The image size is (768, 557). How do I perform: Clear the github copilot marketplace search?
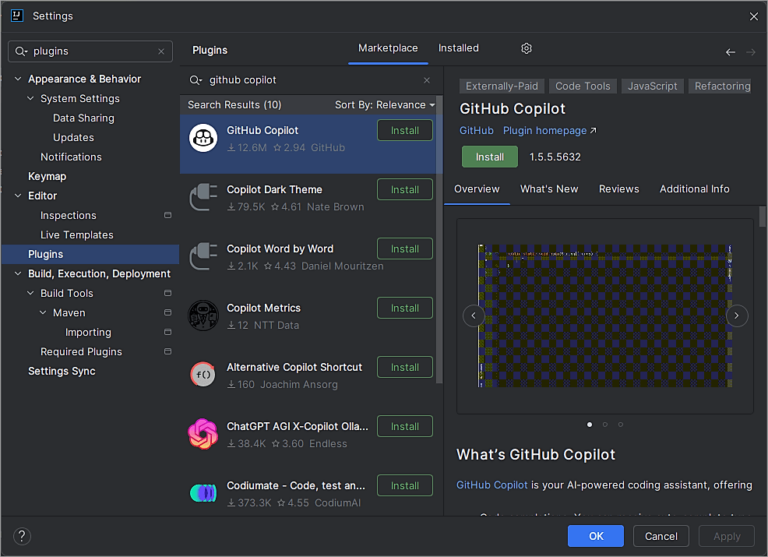(427, 80)
